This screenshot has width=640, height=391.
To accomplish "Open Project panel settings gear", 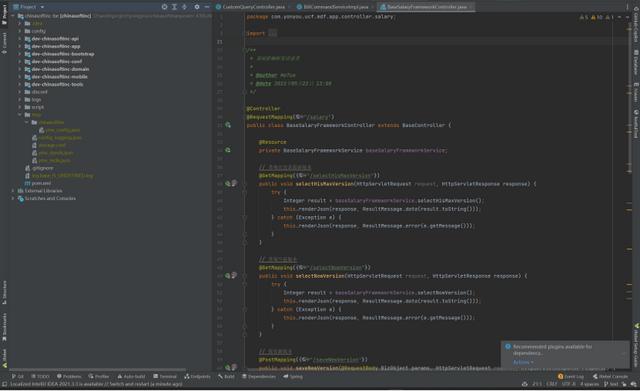I will click(197, 7).
